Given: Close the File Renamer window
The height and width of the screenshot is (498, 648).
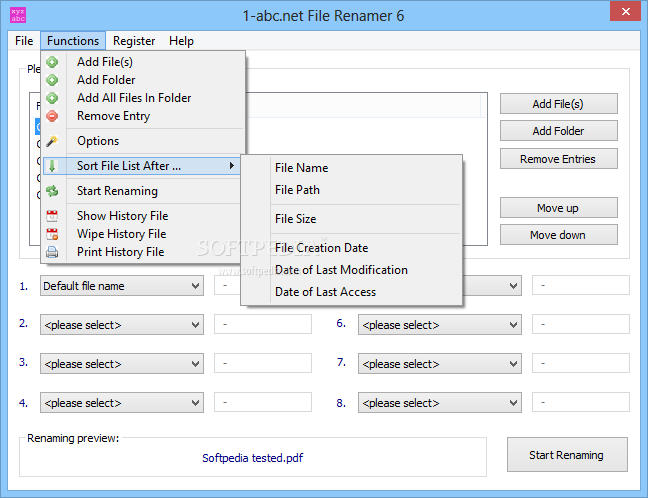Looking at the screenshot, I should 625,11.
